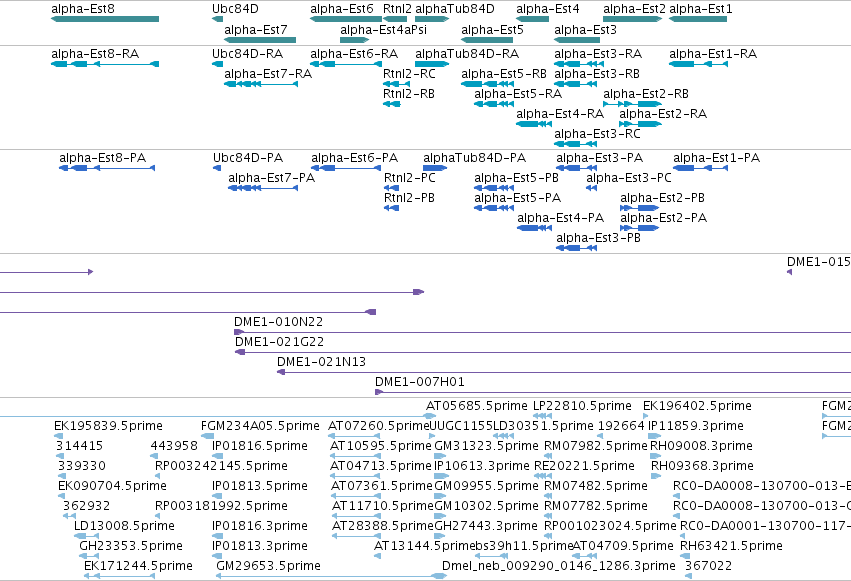The height and width of the screenshot is (581, 851).
Task: Select the Rtnl2-RB transcript label
Action: (409, 94)
